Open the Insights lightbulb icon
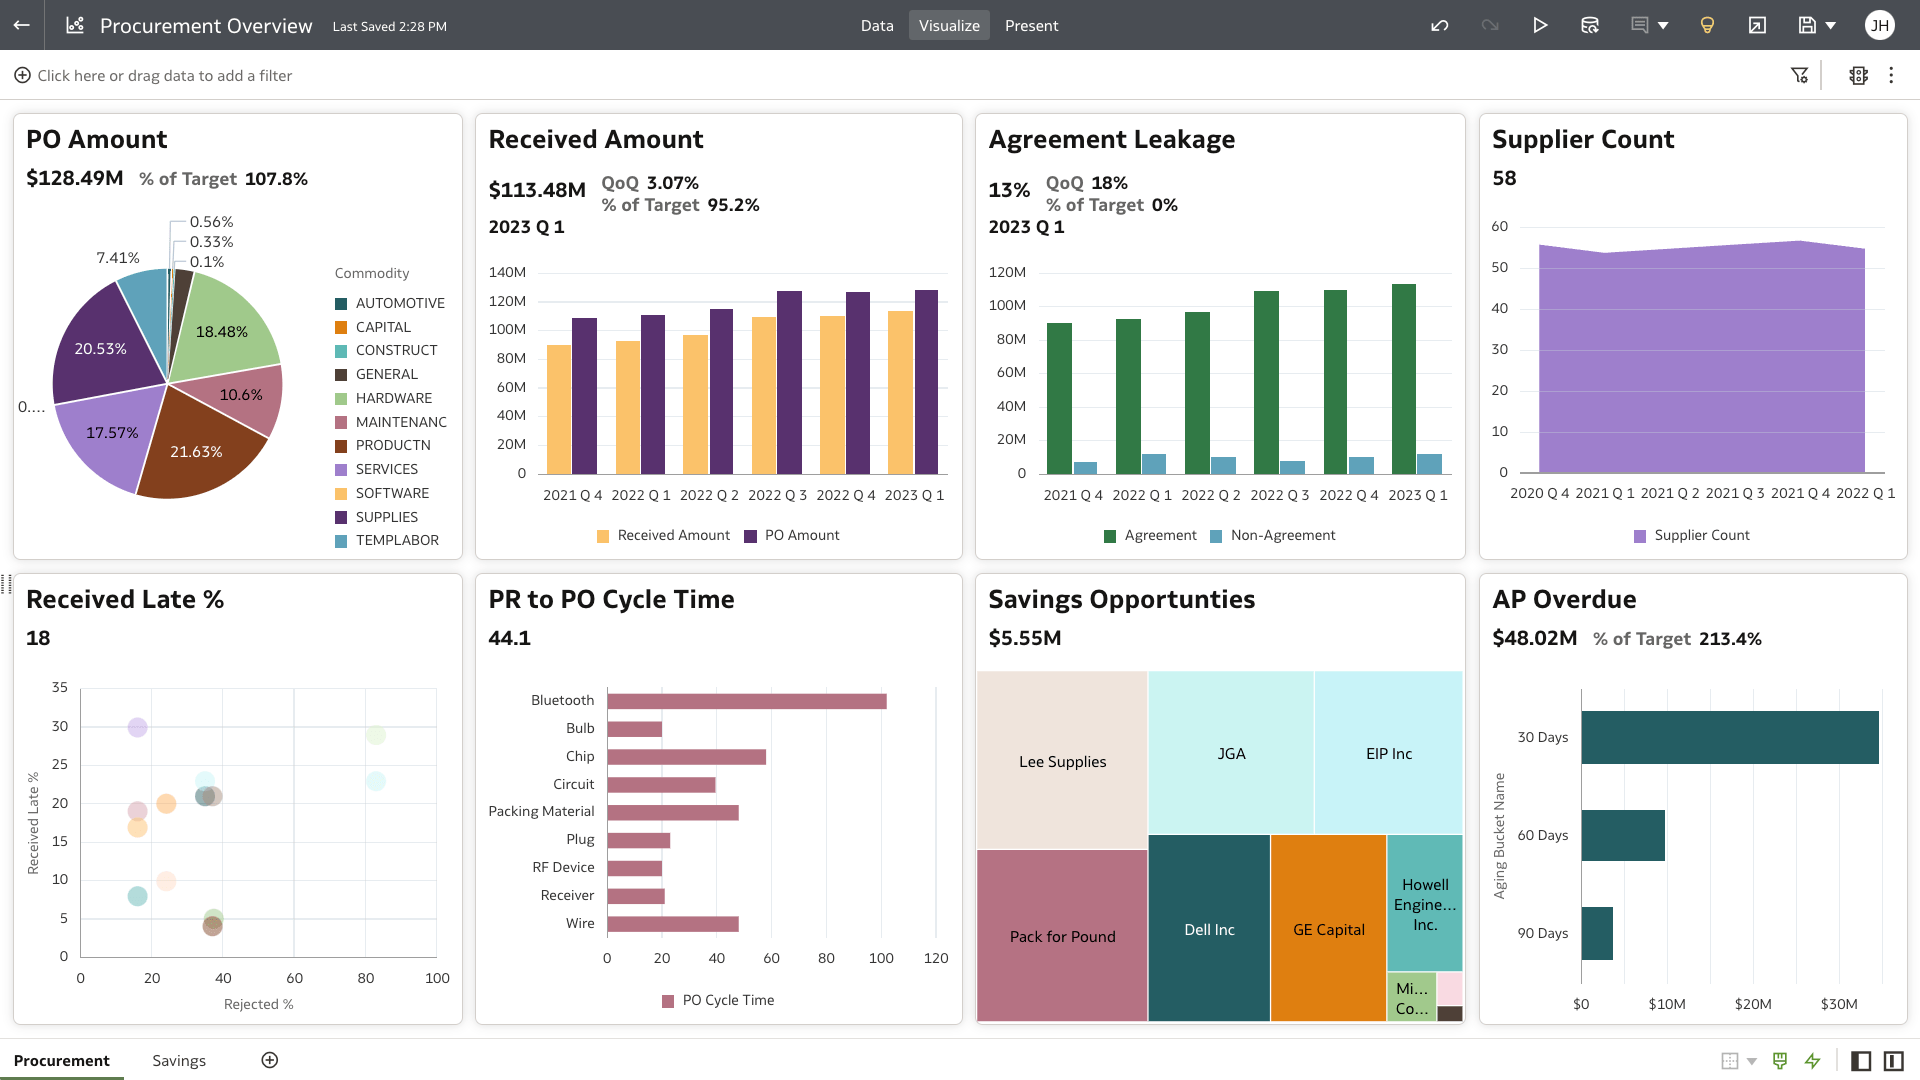The image size is (1920, 1080). point(1707,25)
